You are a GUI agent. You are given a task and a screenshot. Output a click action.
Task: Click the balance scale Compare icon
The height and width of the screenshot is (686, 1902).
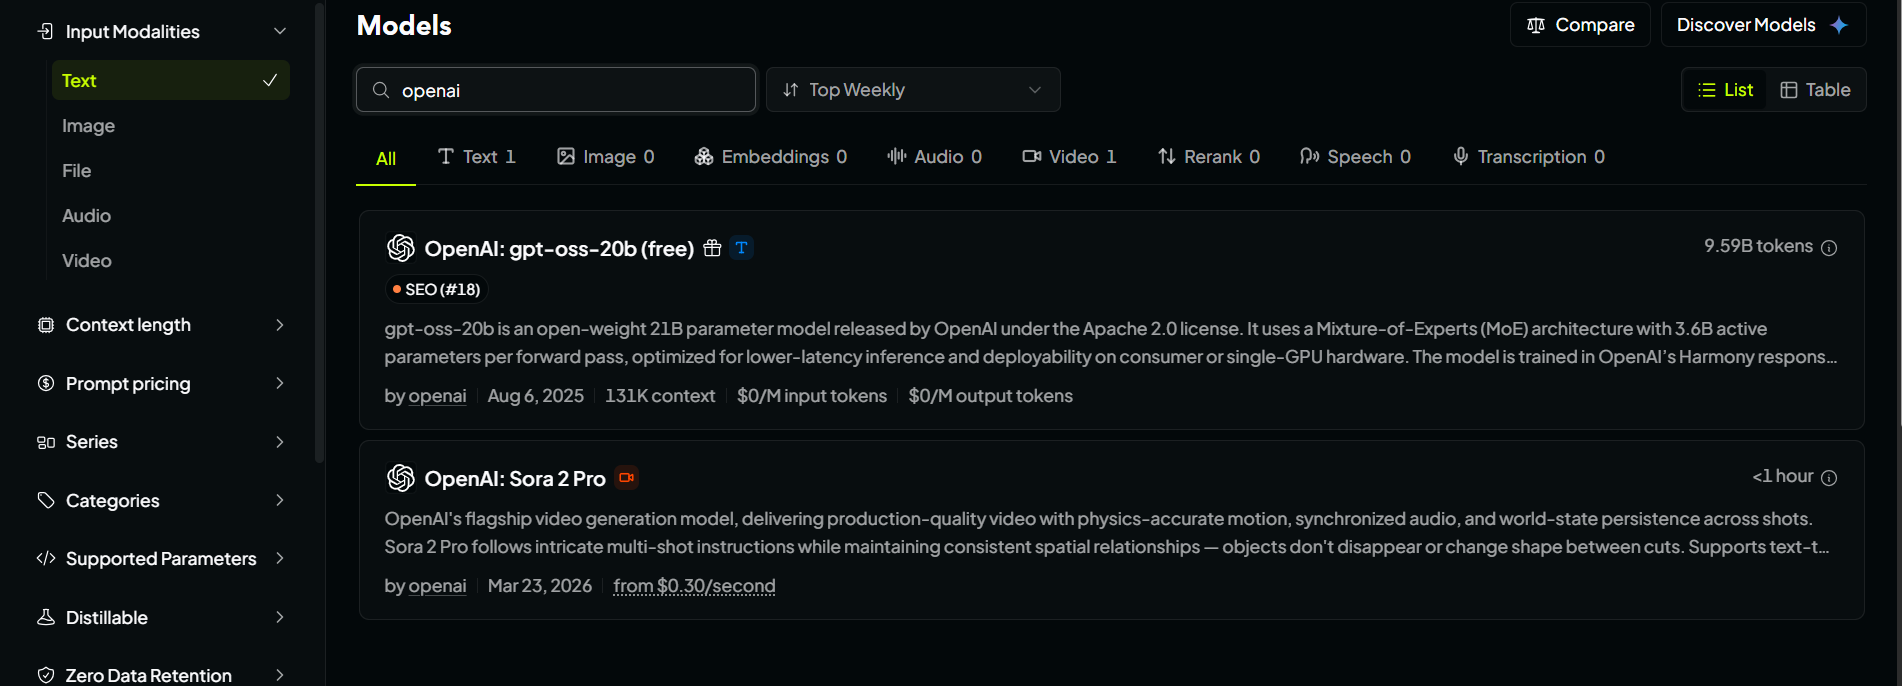[1536, 25]
